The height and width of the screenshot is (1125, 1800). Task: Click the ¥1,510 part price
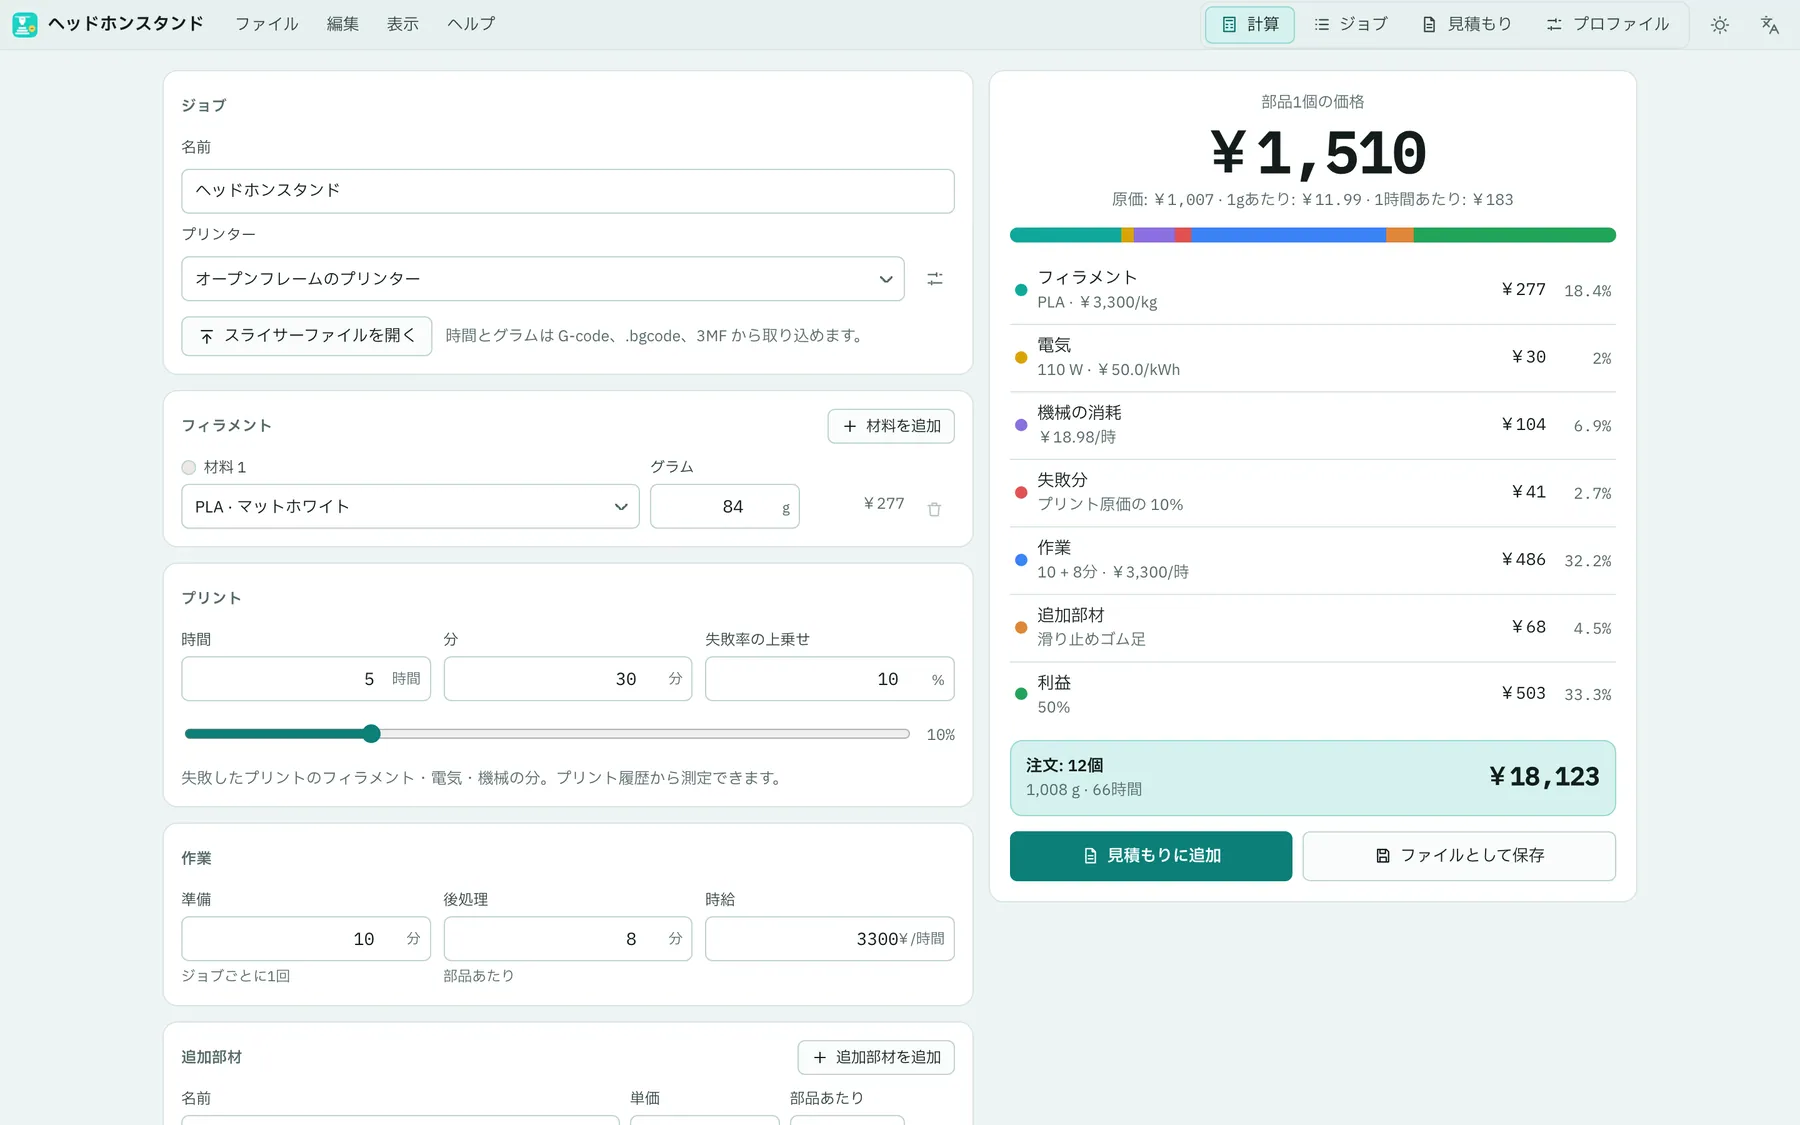(x=1318, y=154)
